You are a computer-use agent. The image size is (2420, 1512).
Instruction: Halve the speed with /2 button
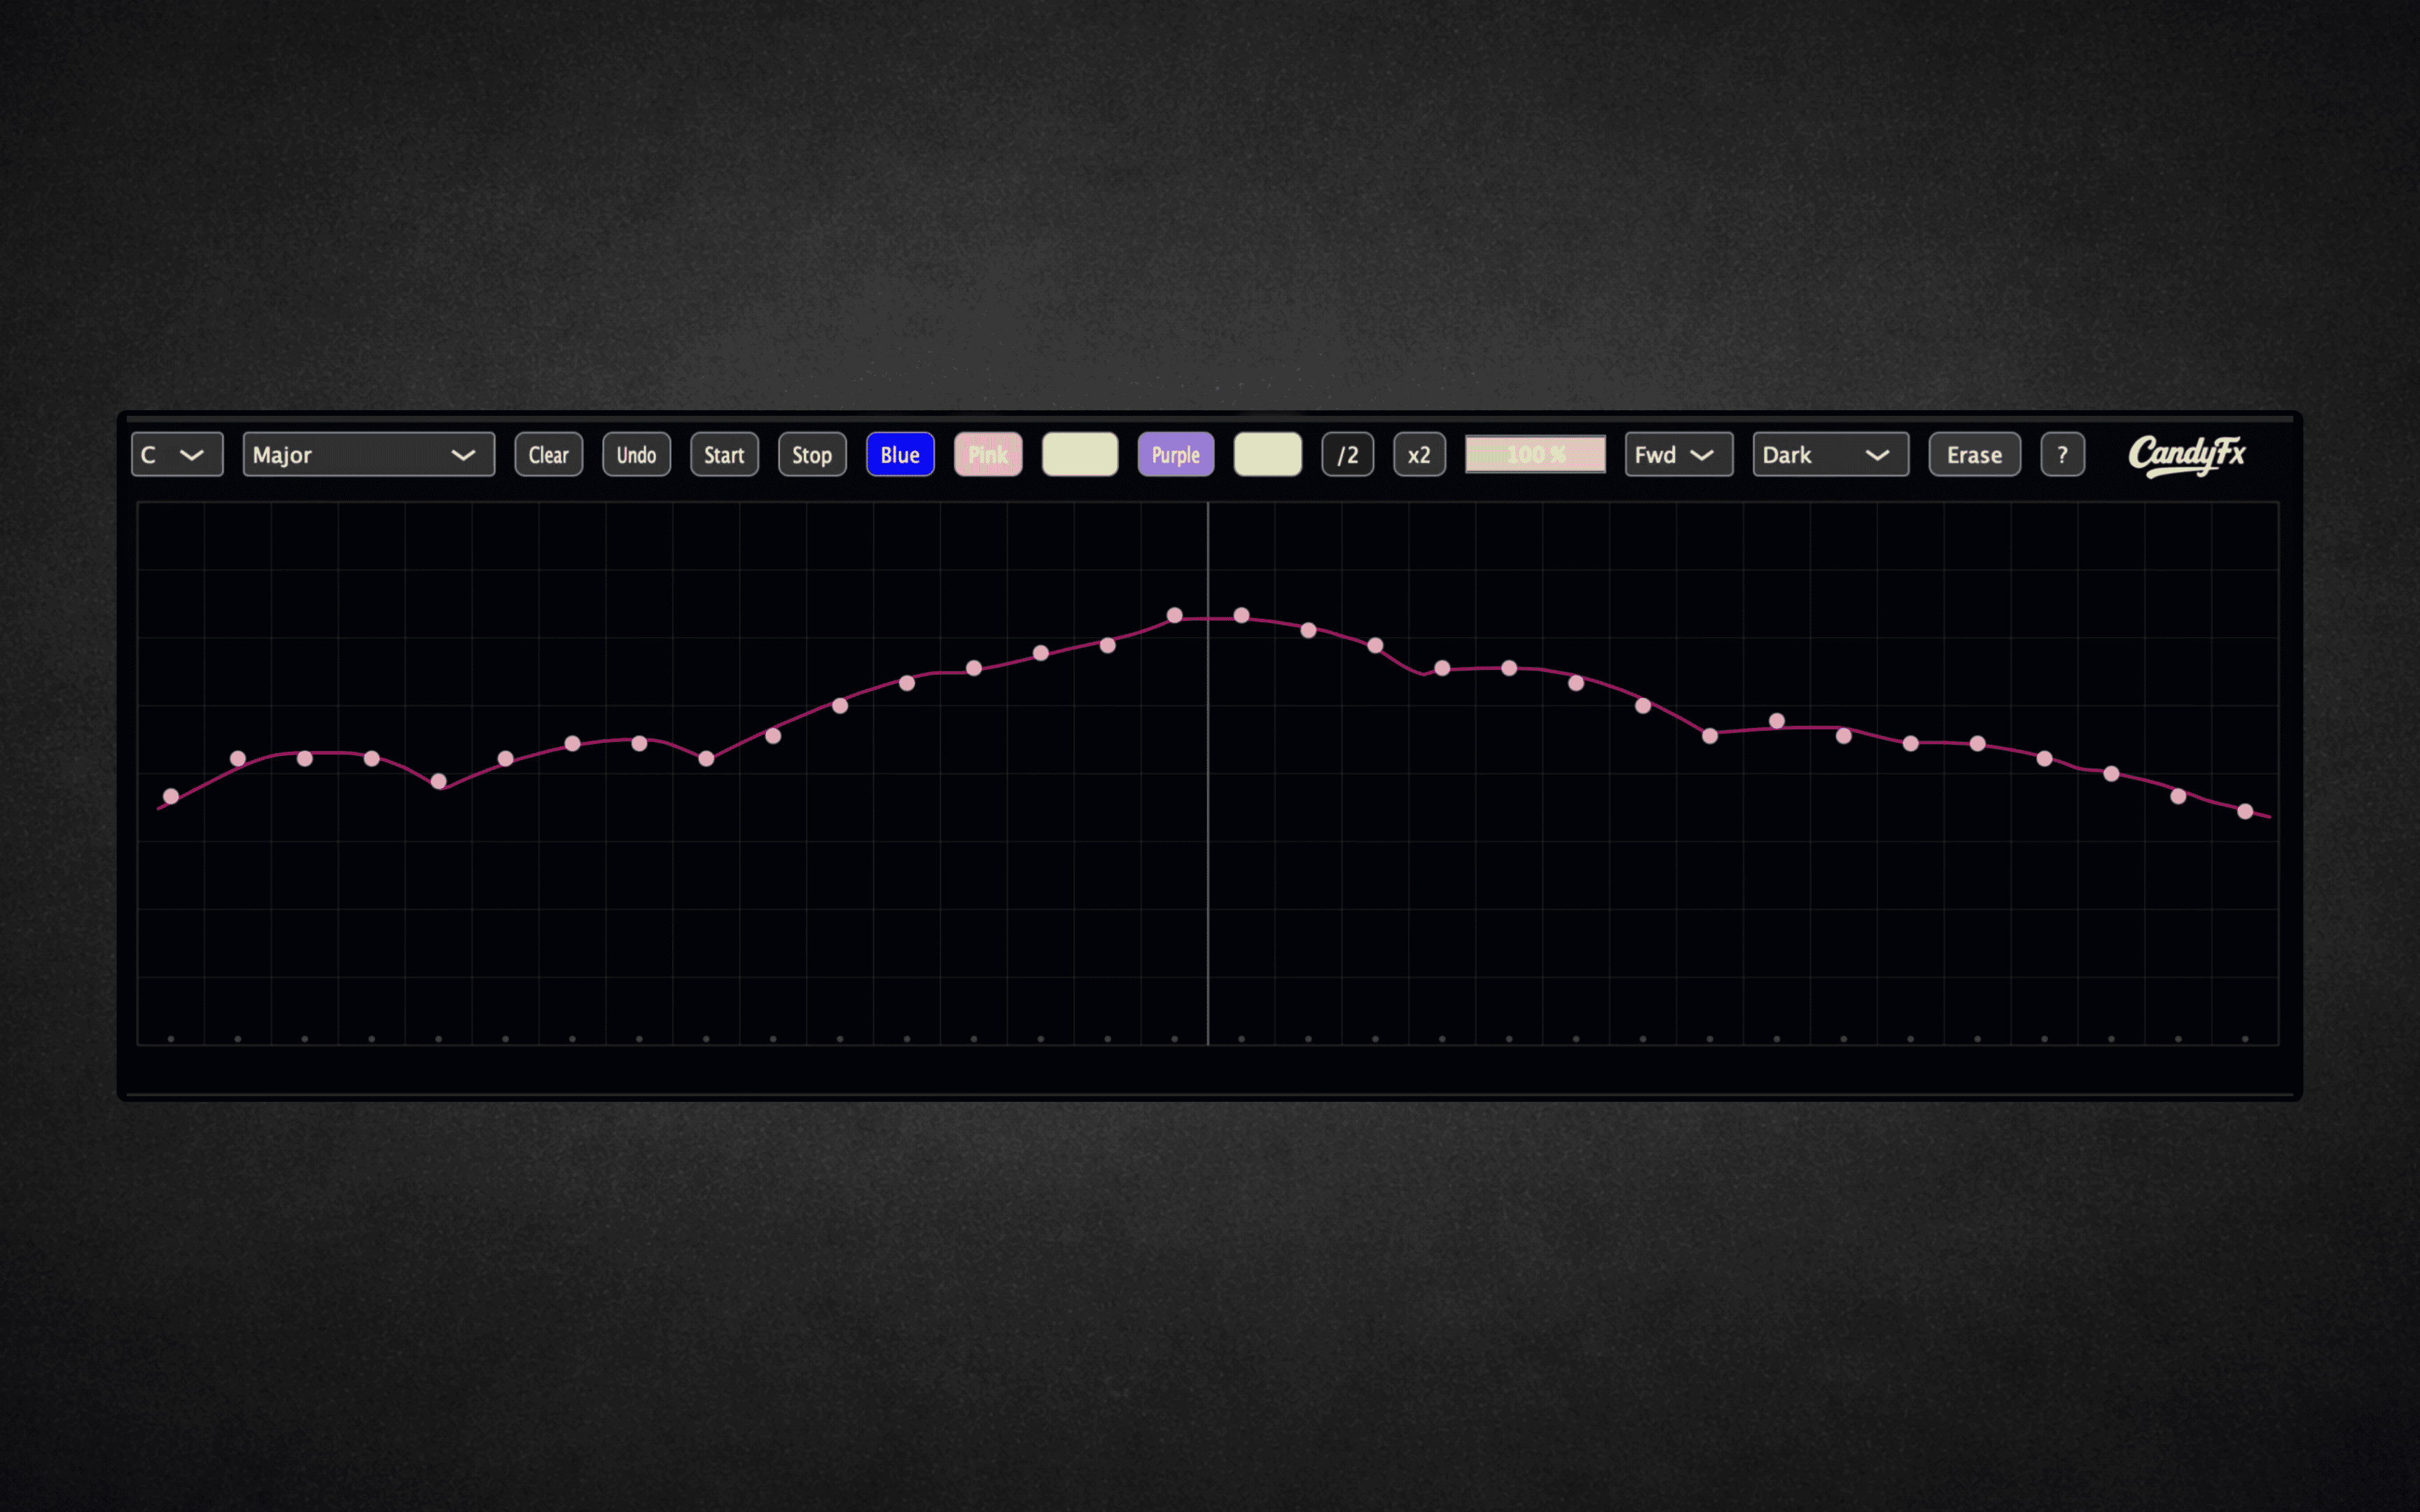coord(1347,455)
